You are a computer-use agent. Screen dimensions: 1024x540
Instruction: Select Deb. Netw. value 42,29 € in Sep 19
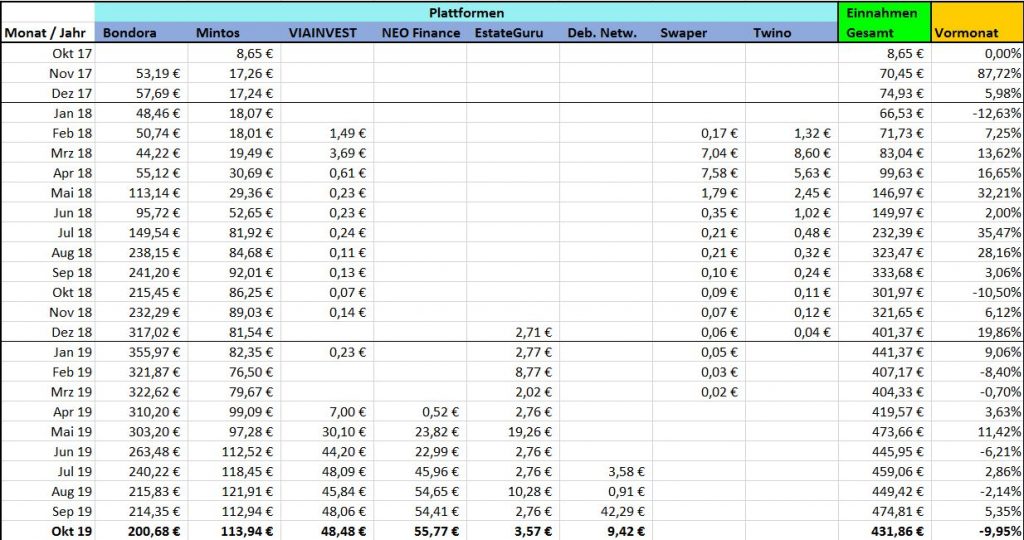(605, 511)
